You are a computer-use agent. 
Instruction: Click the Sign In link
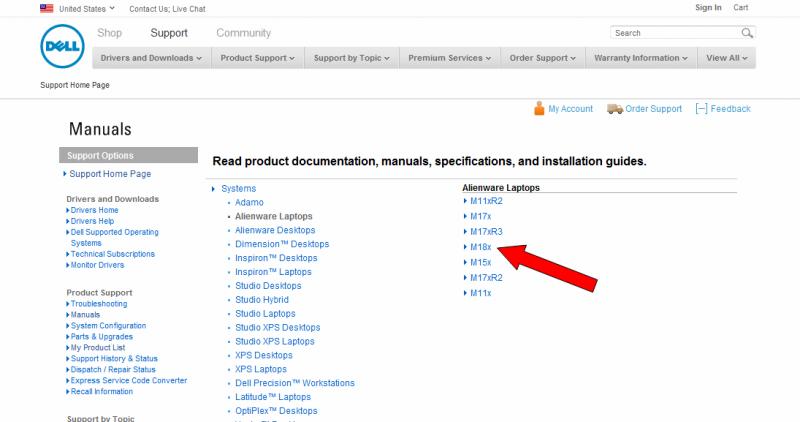pyautogui.click(x=708, y=8)
